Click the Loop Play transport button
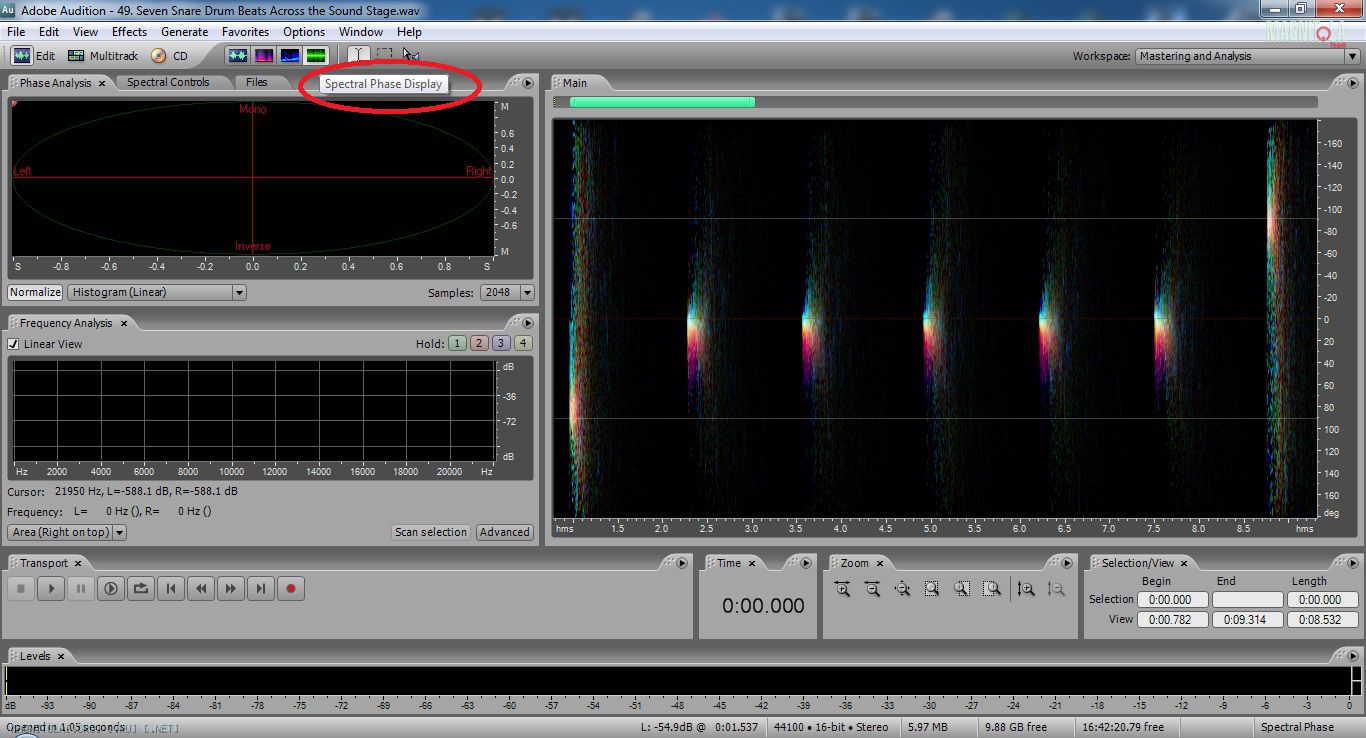This screenshot has height=738, width=1366. (141, 589)
